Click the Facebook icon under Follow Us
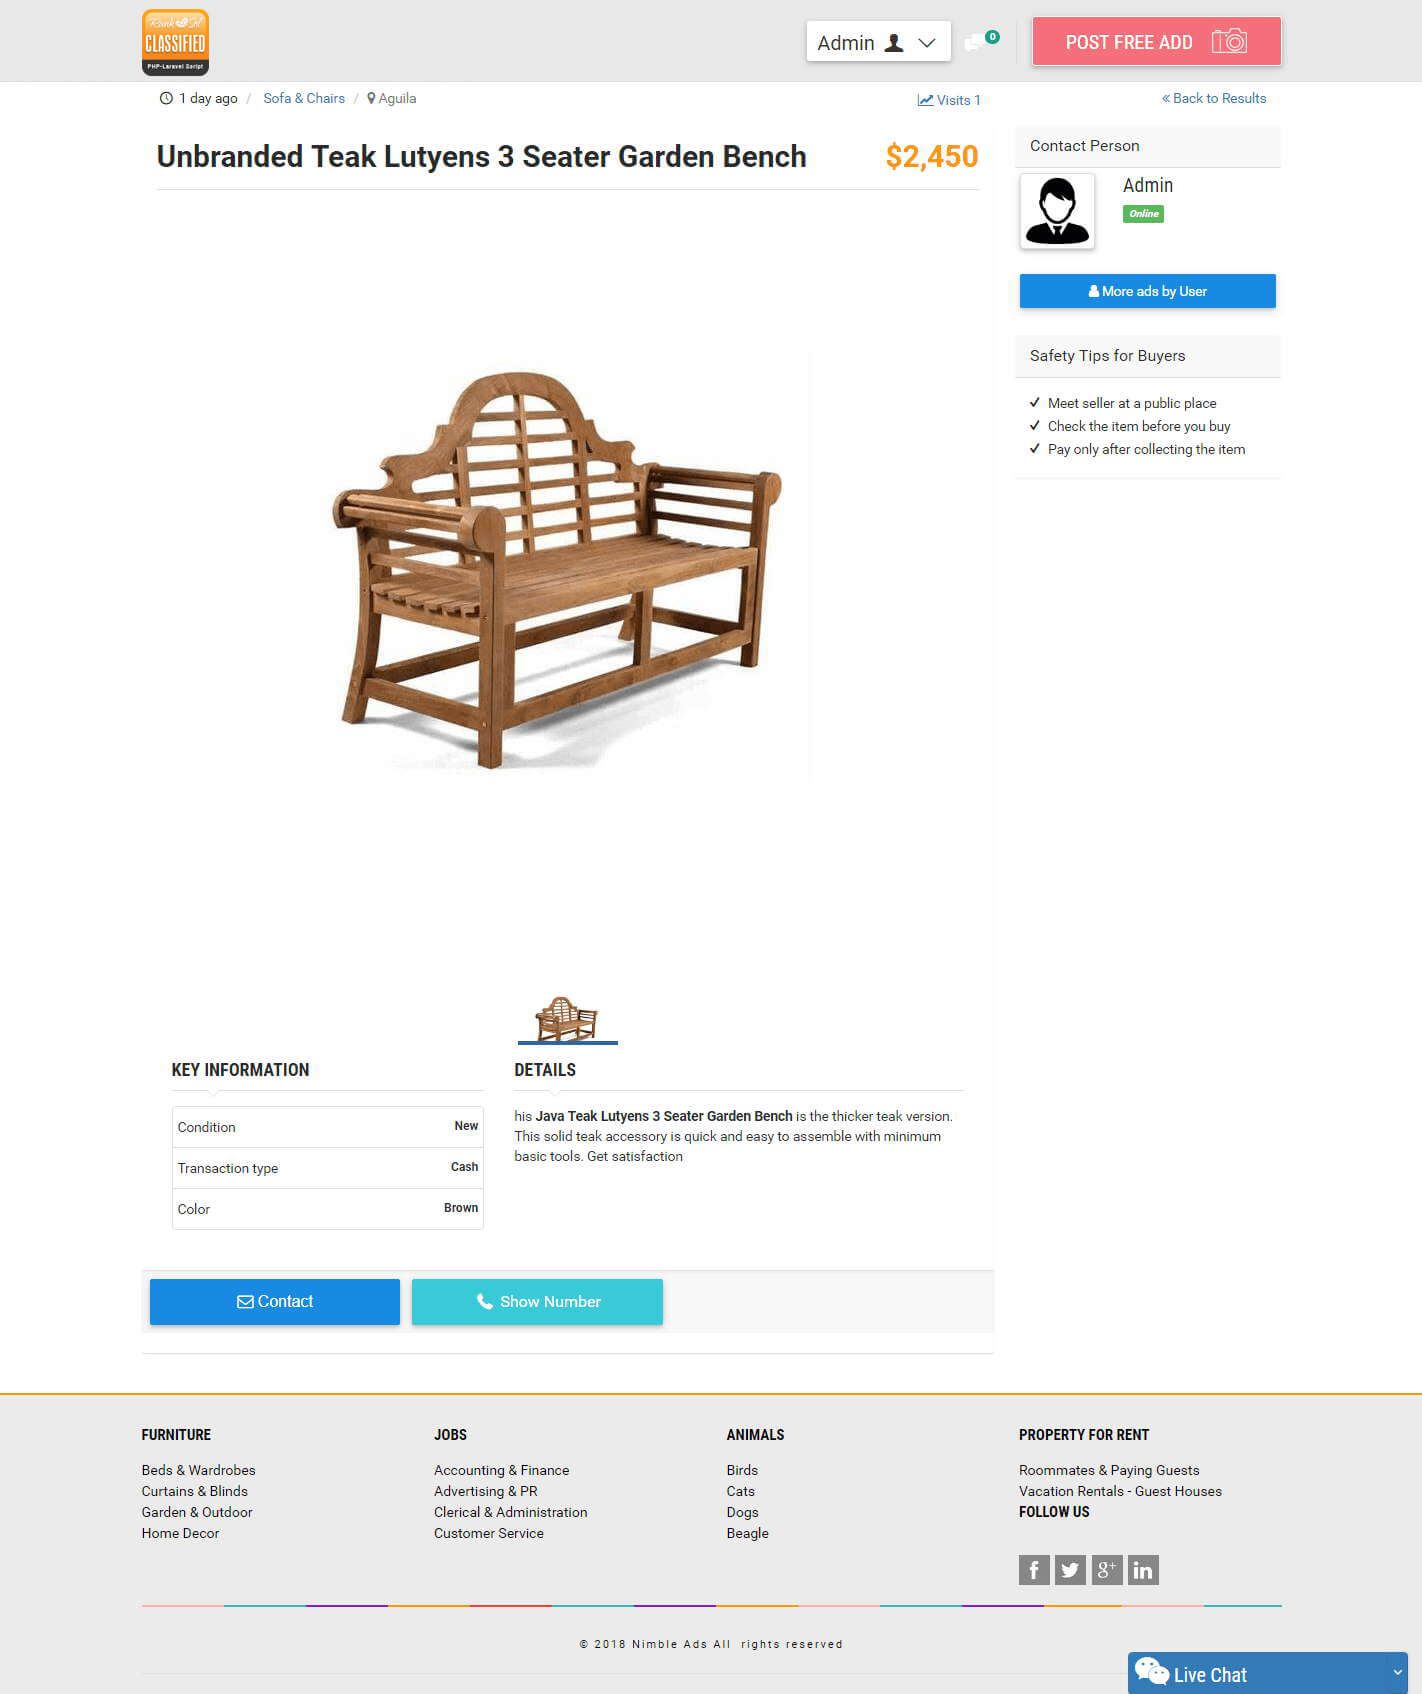Screen dimensions: 1422x1694 pyautogui.click(x=1034, y=1570)
